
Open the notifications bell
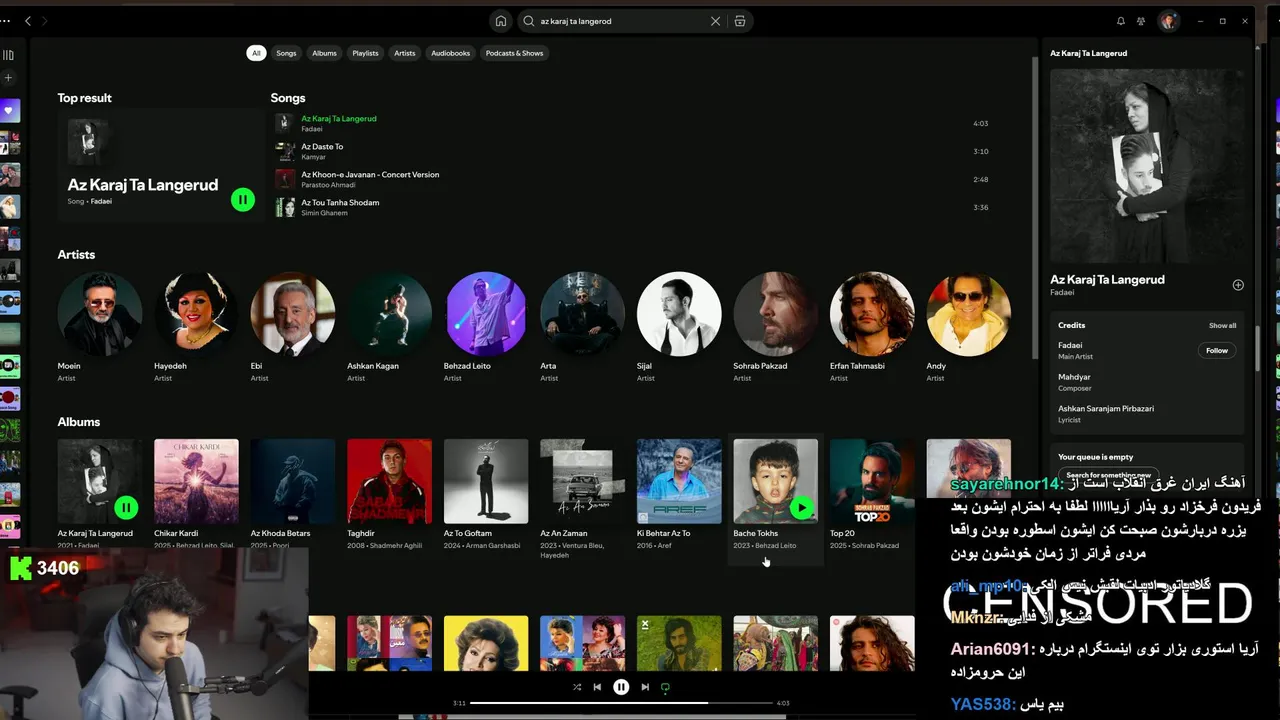pos(1120,21)
